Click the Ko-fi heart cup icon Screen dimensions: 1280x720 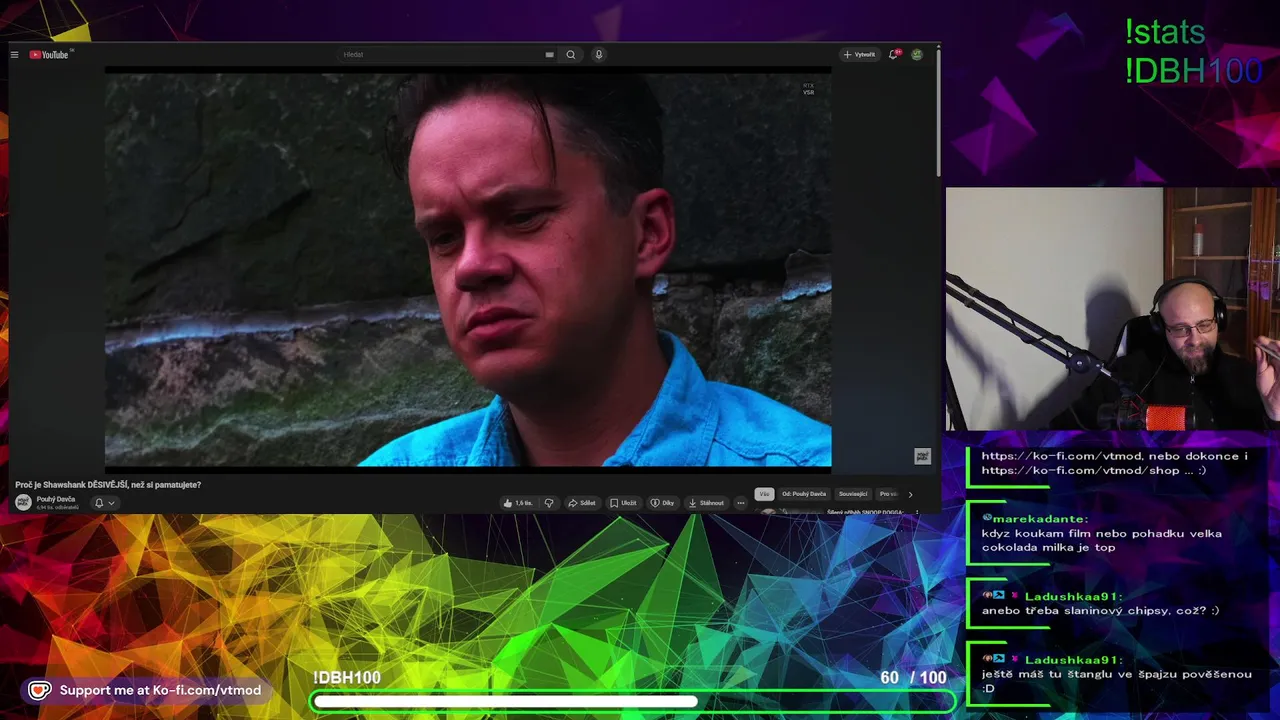[40, 690]
